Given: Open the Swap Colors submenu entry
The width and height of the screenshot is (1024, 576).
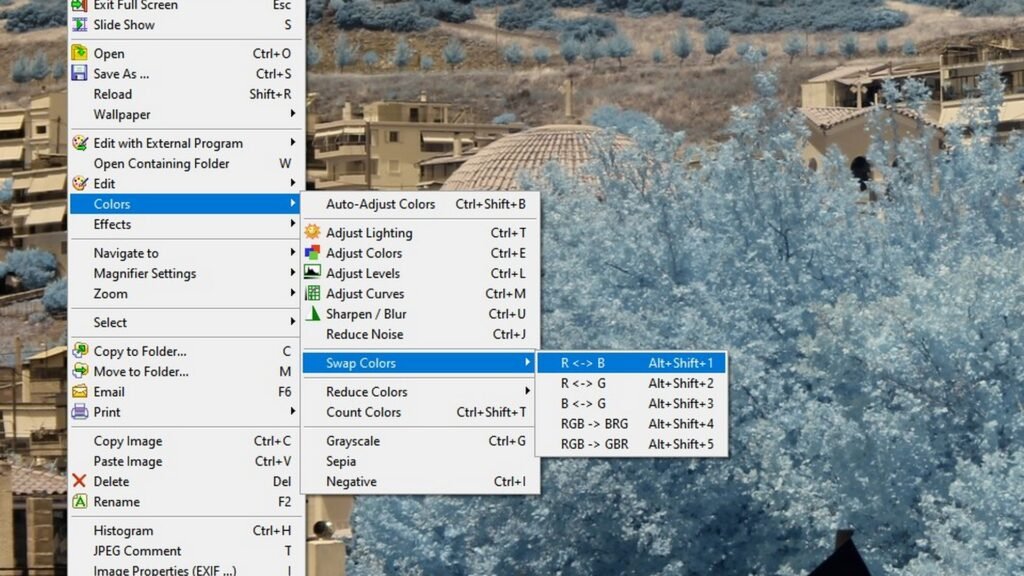Looking at the screenshot, I should (419, 362).
